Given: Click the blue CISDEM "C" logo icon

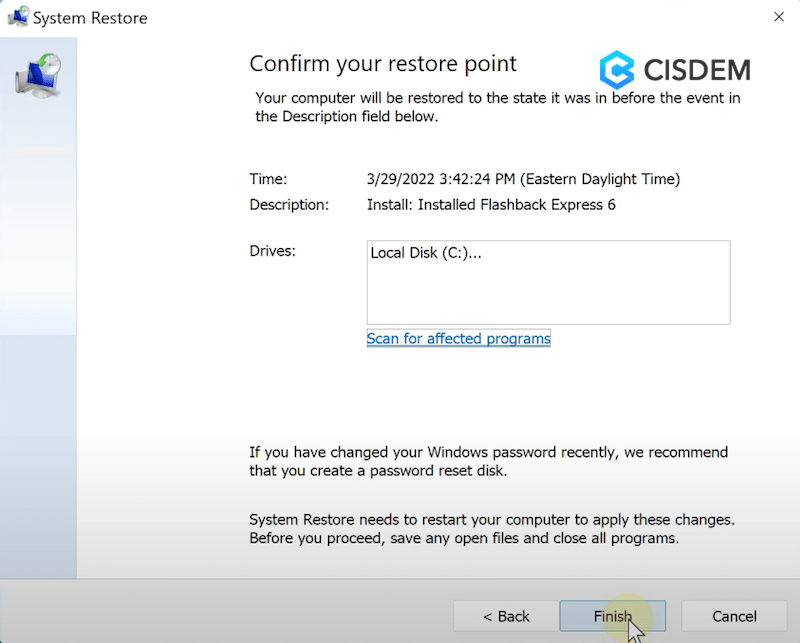Looking at the screenshot, I should click(x=617, y=67).
